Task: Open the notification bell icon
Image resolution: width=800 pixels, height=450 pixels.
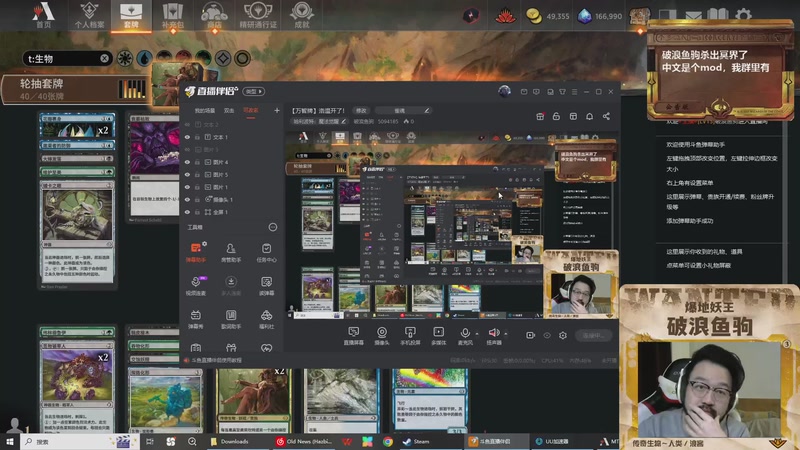Action: 589,116
